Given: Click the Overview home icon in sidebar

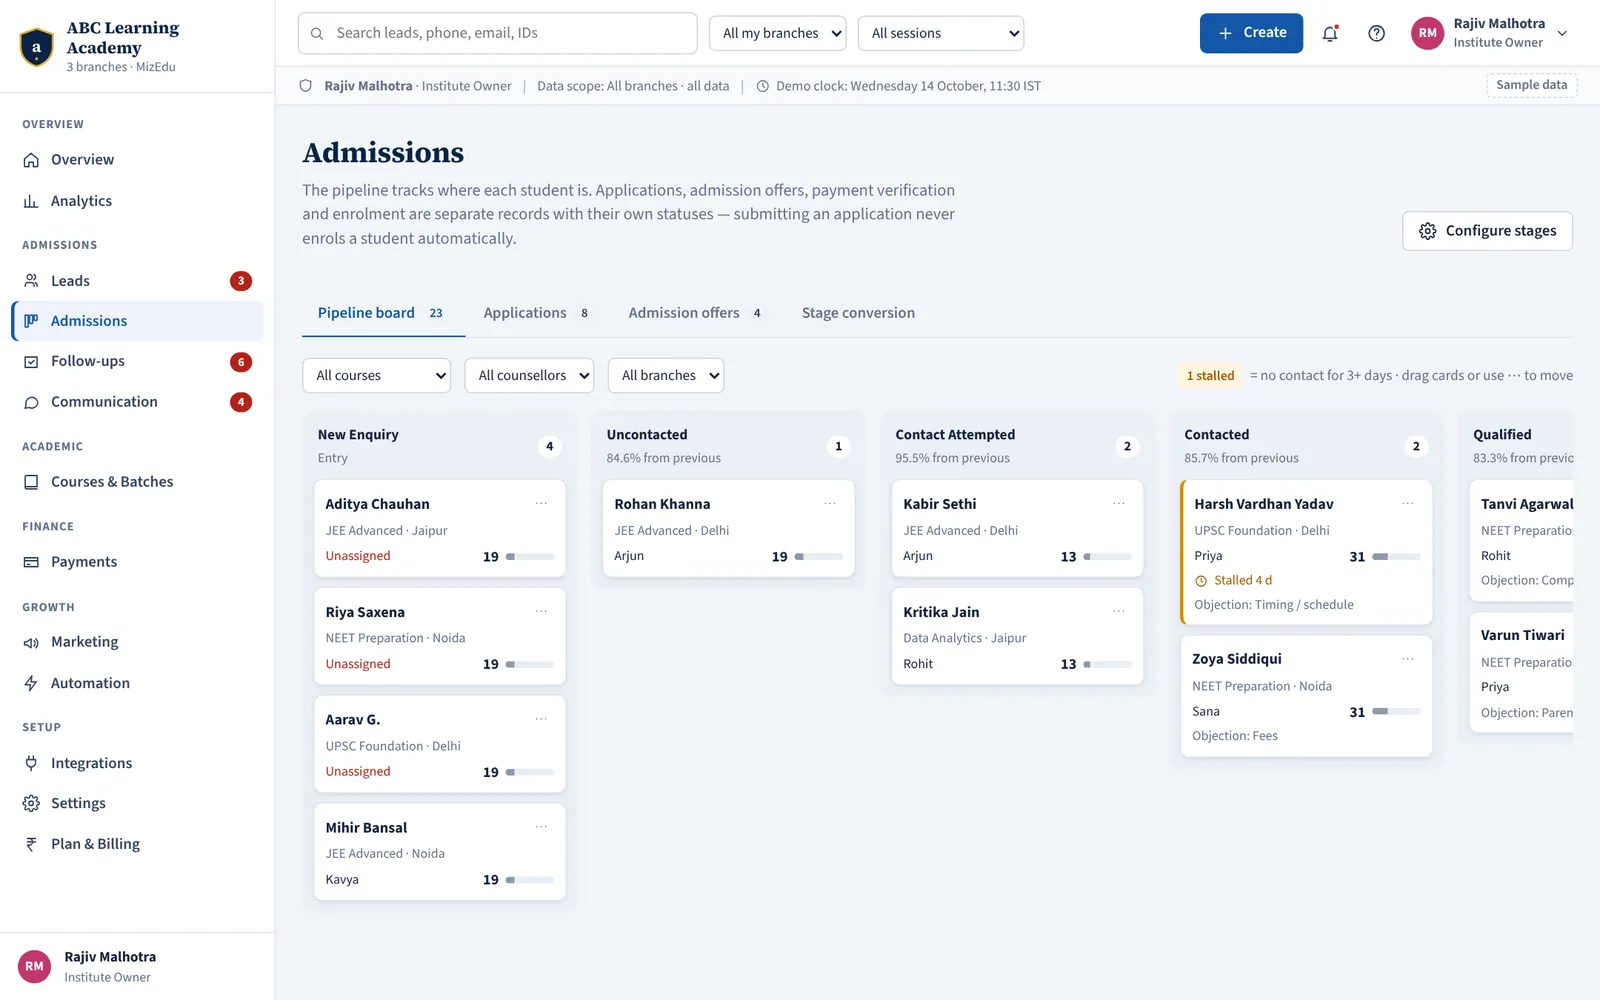Looking at the screenshot, I should pyautogui.click(x=31, y=160).
